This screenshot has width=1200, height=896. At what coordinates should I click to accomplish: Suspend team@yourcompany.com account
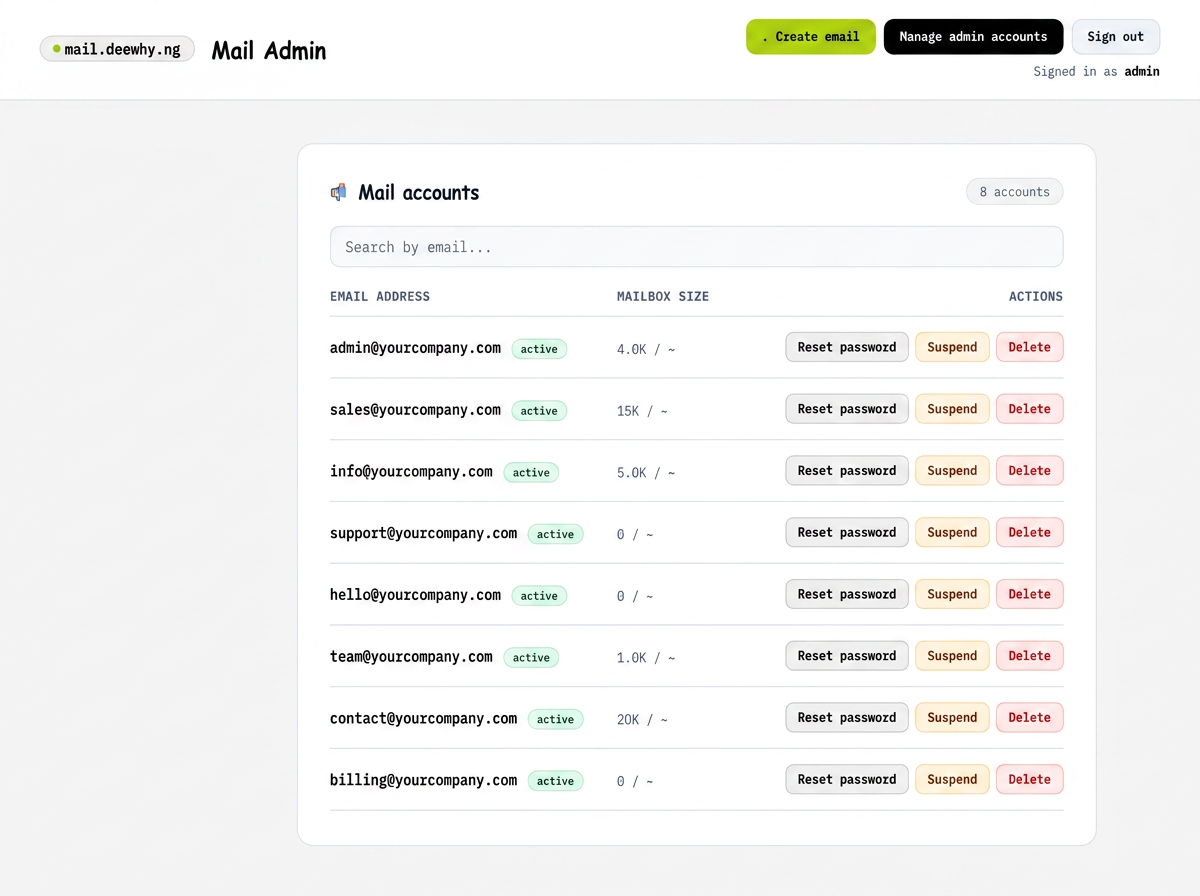(x=952, y=656)
